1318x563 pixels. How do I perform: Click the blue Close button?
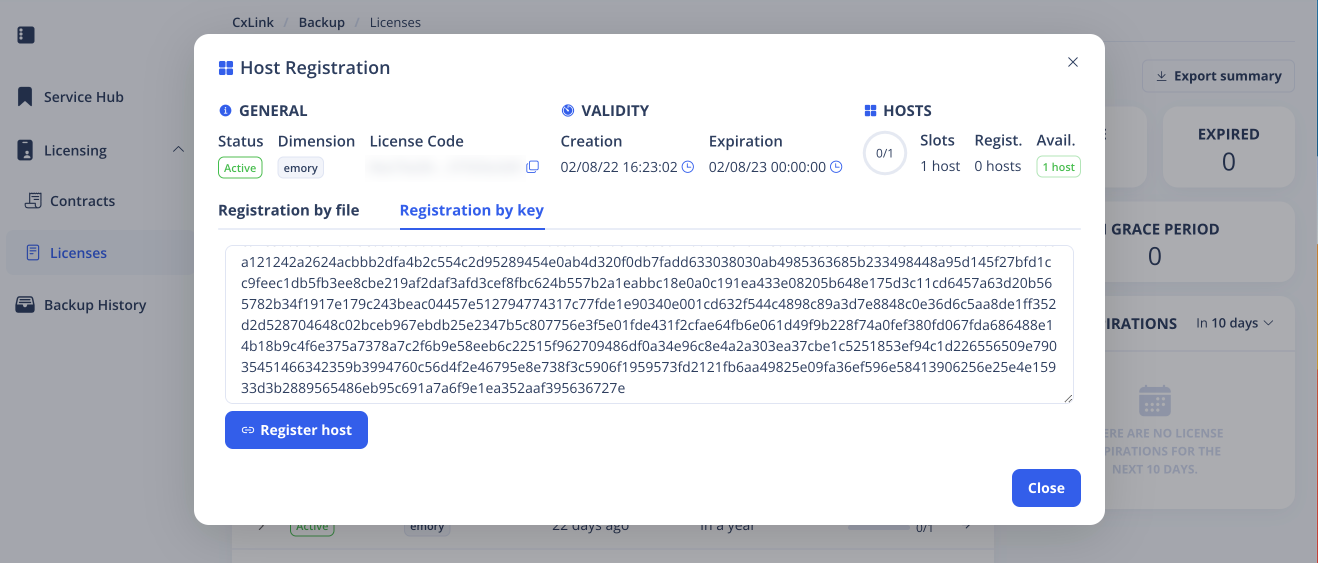coord(1045,488)
